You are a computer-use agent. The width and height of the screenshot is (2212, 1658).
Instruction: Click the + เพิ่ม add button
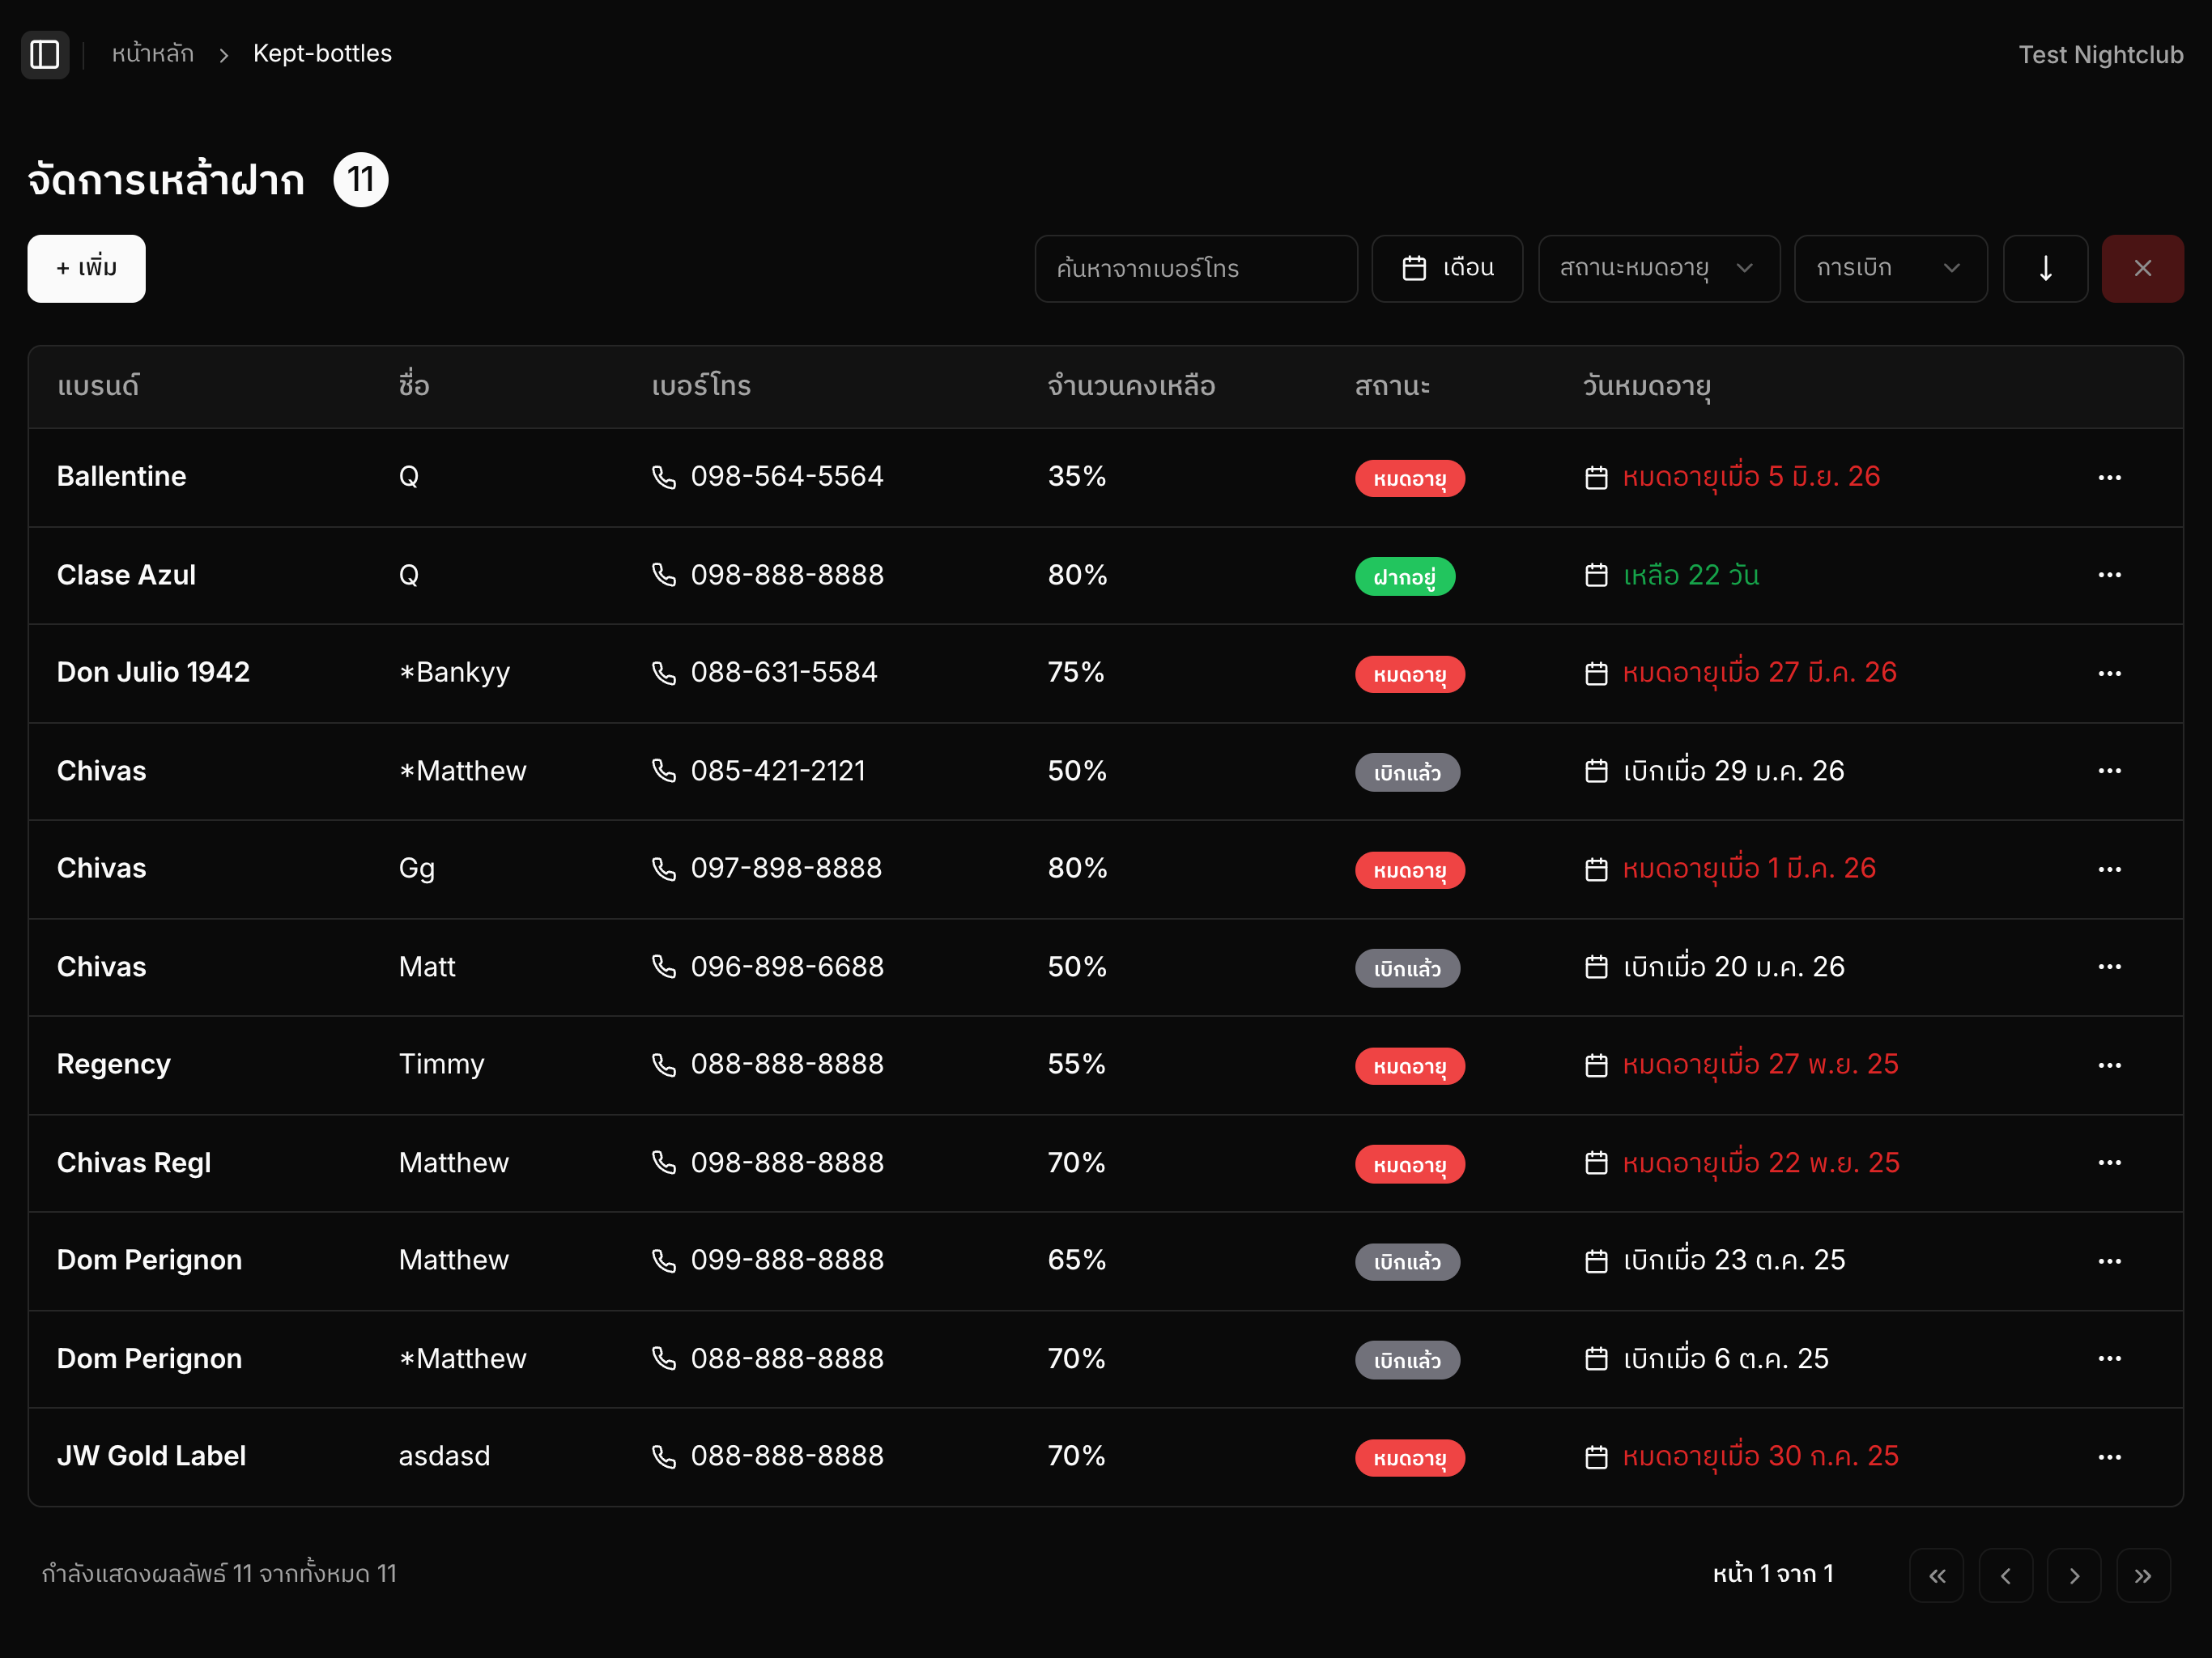(x=86, y=268)
